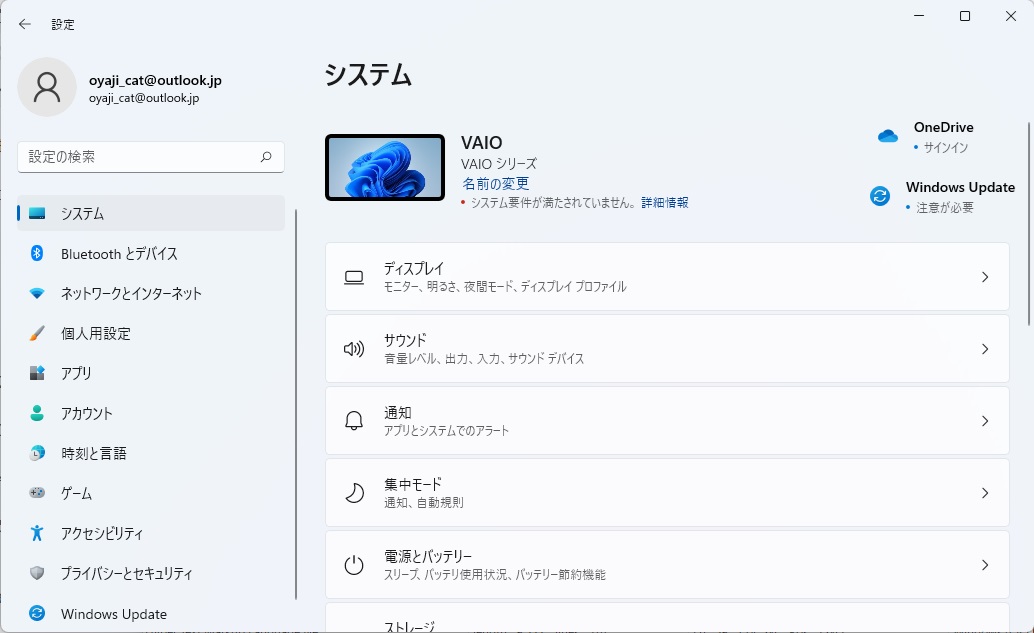Open アクセシビリティ settings
This screenshot has width=1034, height=633.
pyautogui.click(x=151, y=533)
